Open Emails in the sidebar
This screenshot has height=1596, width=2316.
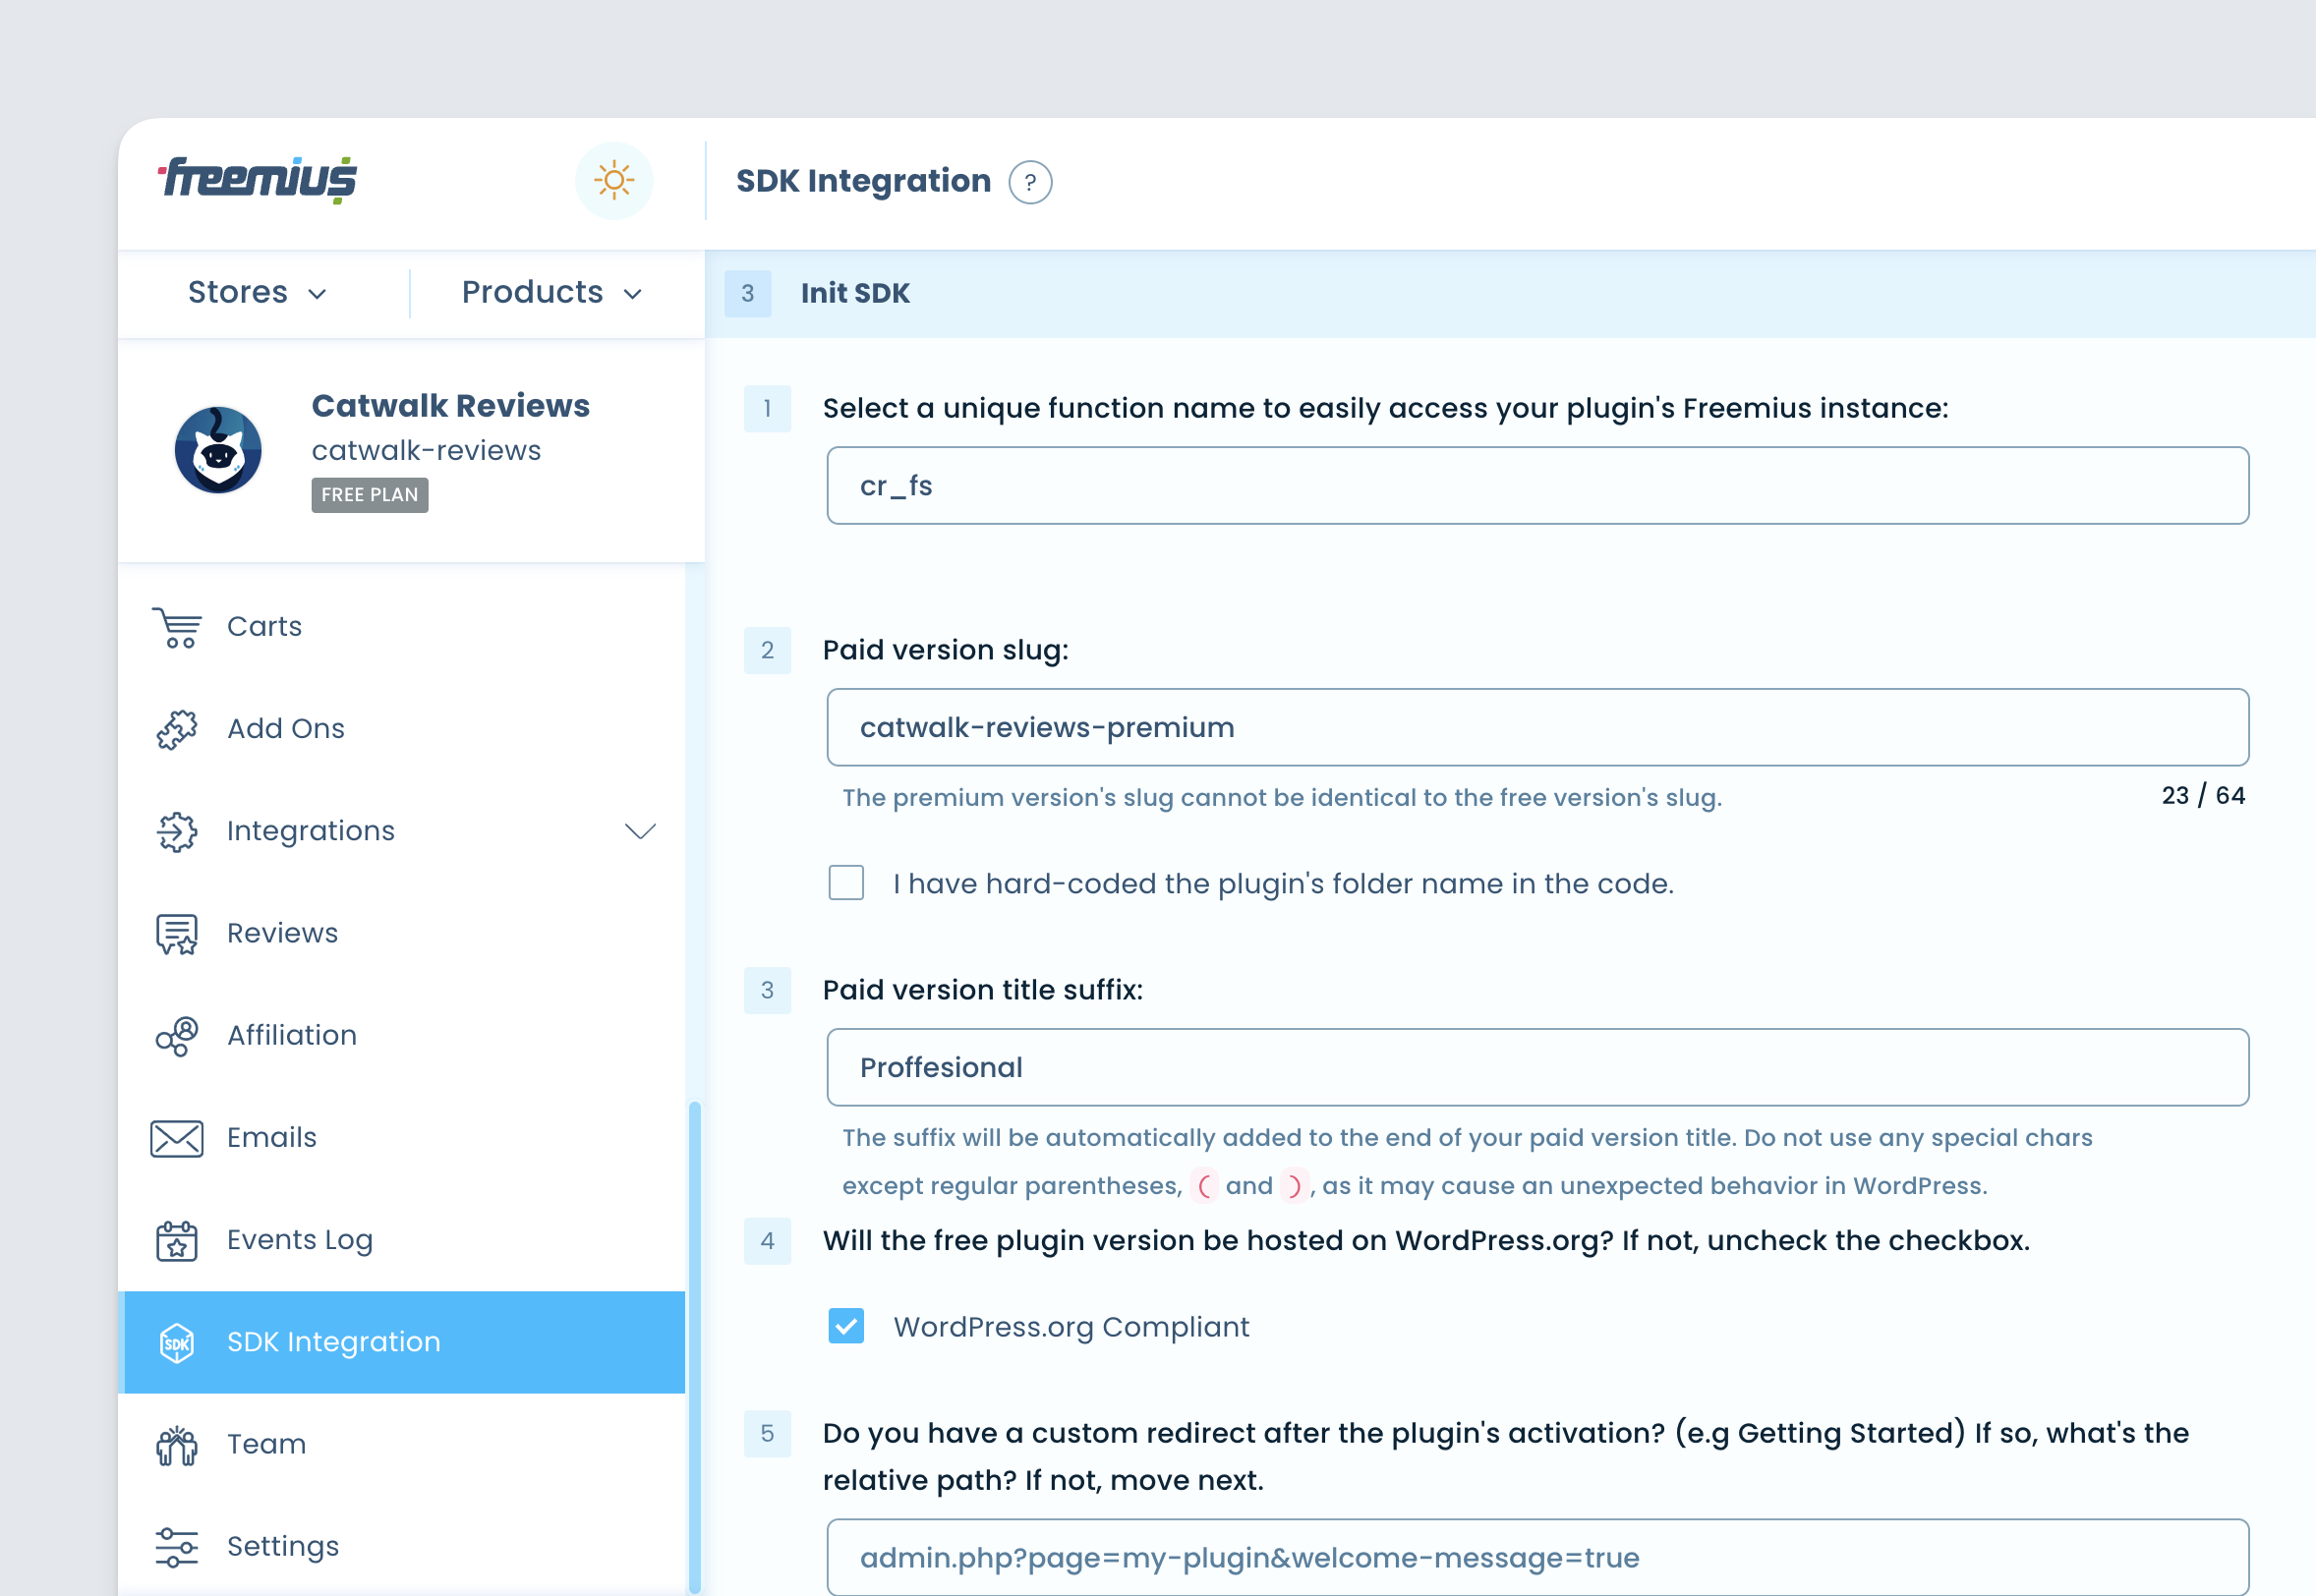pos(402,1138)
